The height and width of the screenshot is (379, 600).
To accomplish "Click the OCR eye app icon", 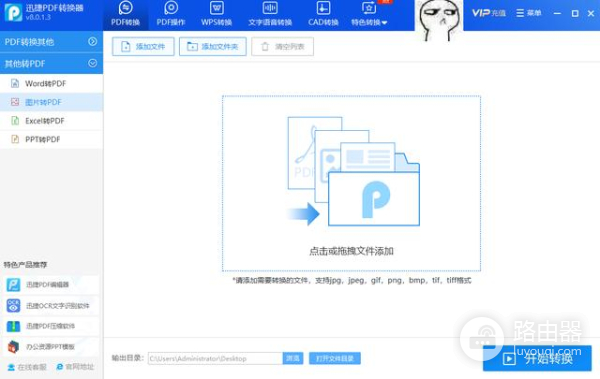I will tap(13, 305).
